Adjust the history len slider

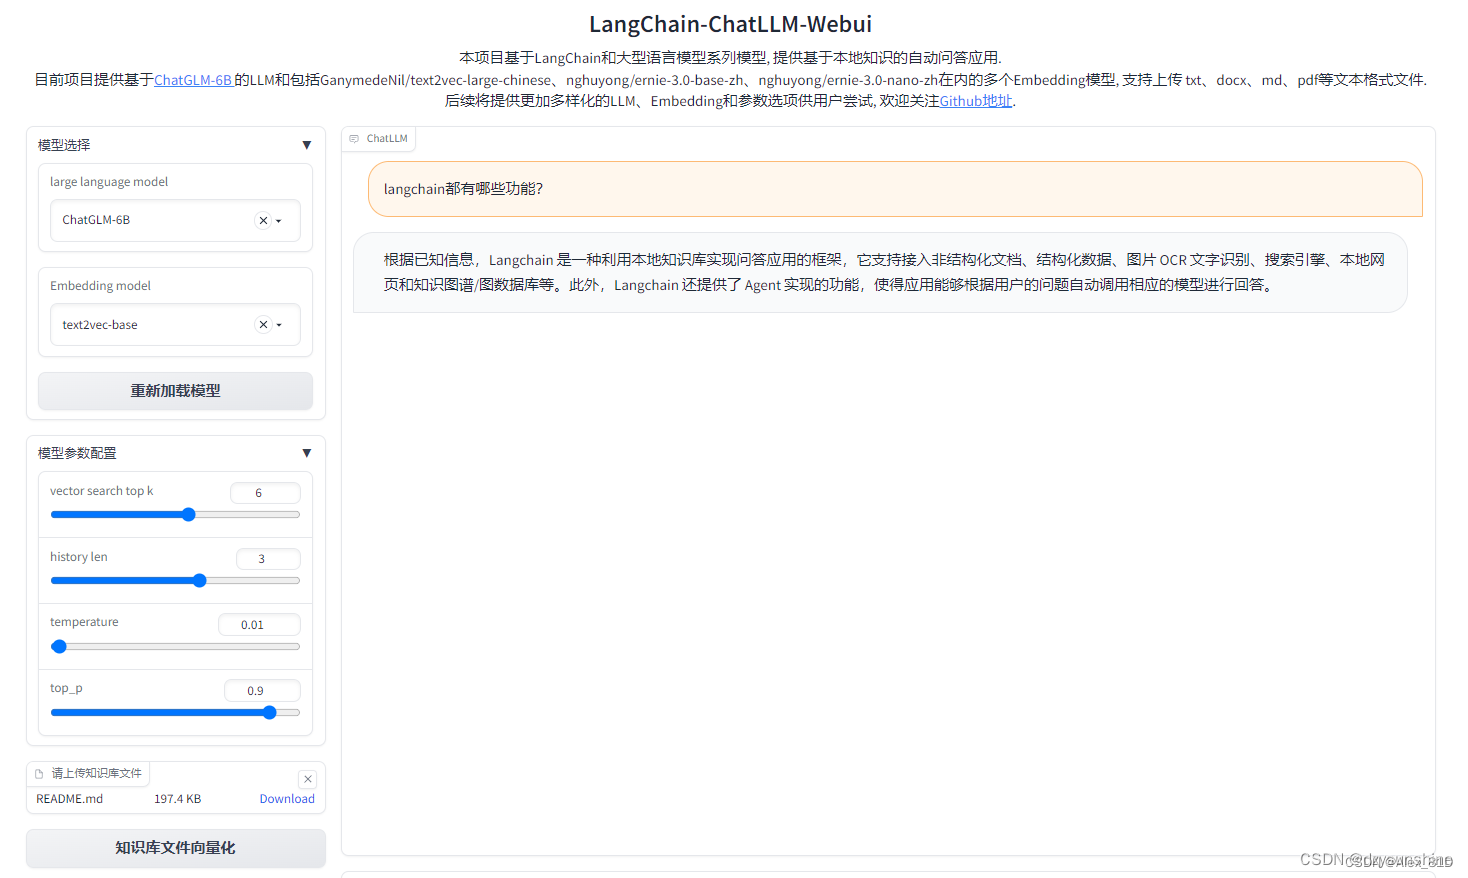pyautogui.click(x=175, y=580)
